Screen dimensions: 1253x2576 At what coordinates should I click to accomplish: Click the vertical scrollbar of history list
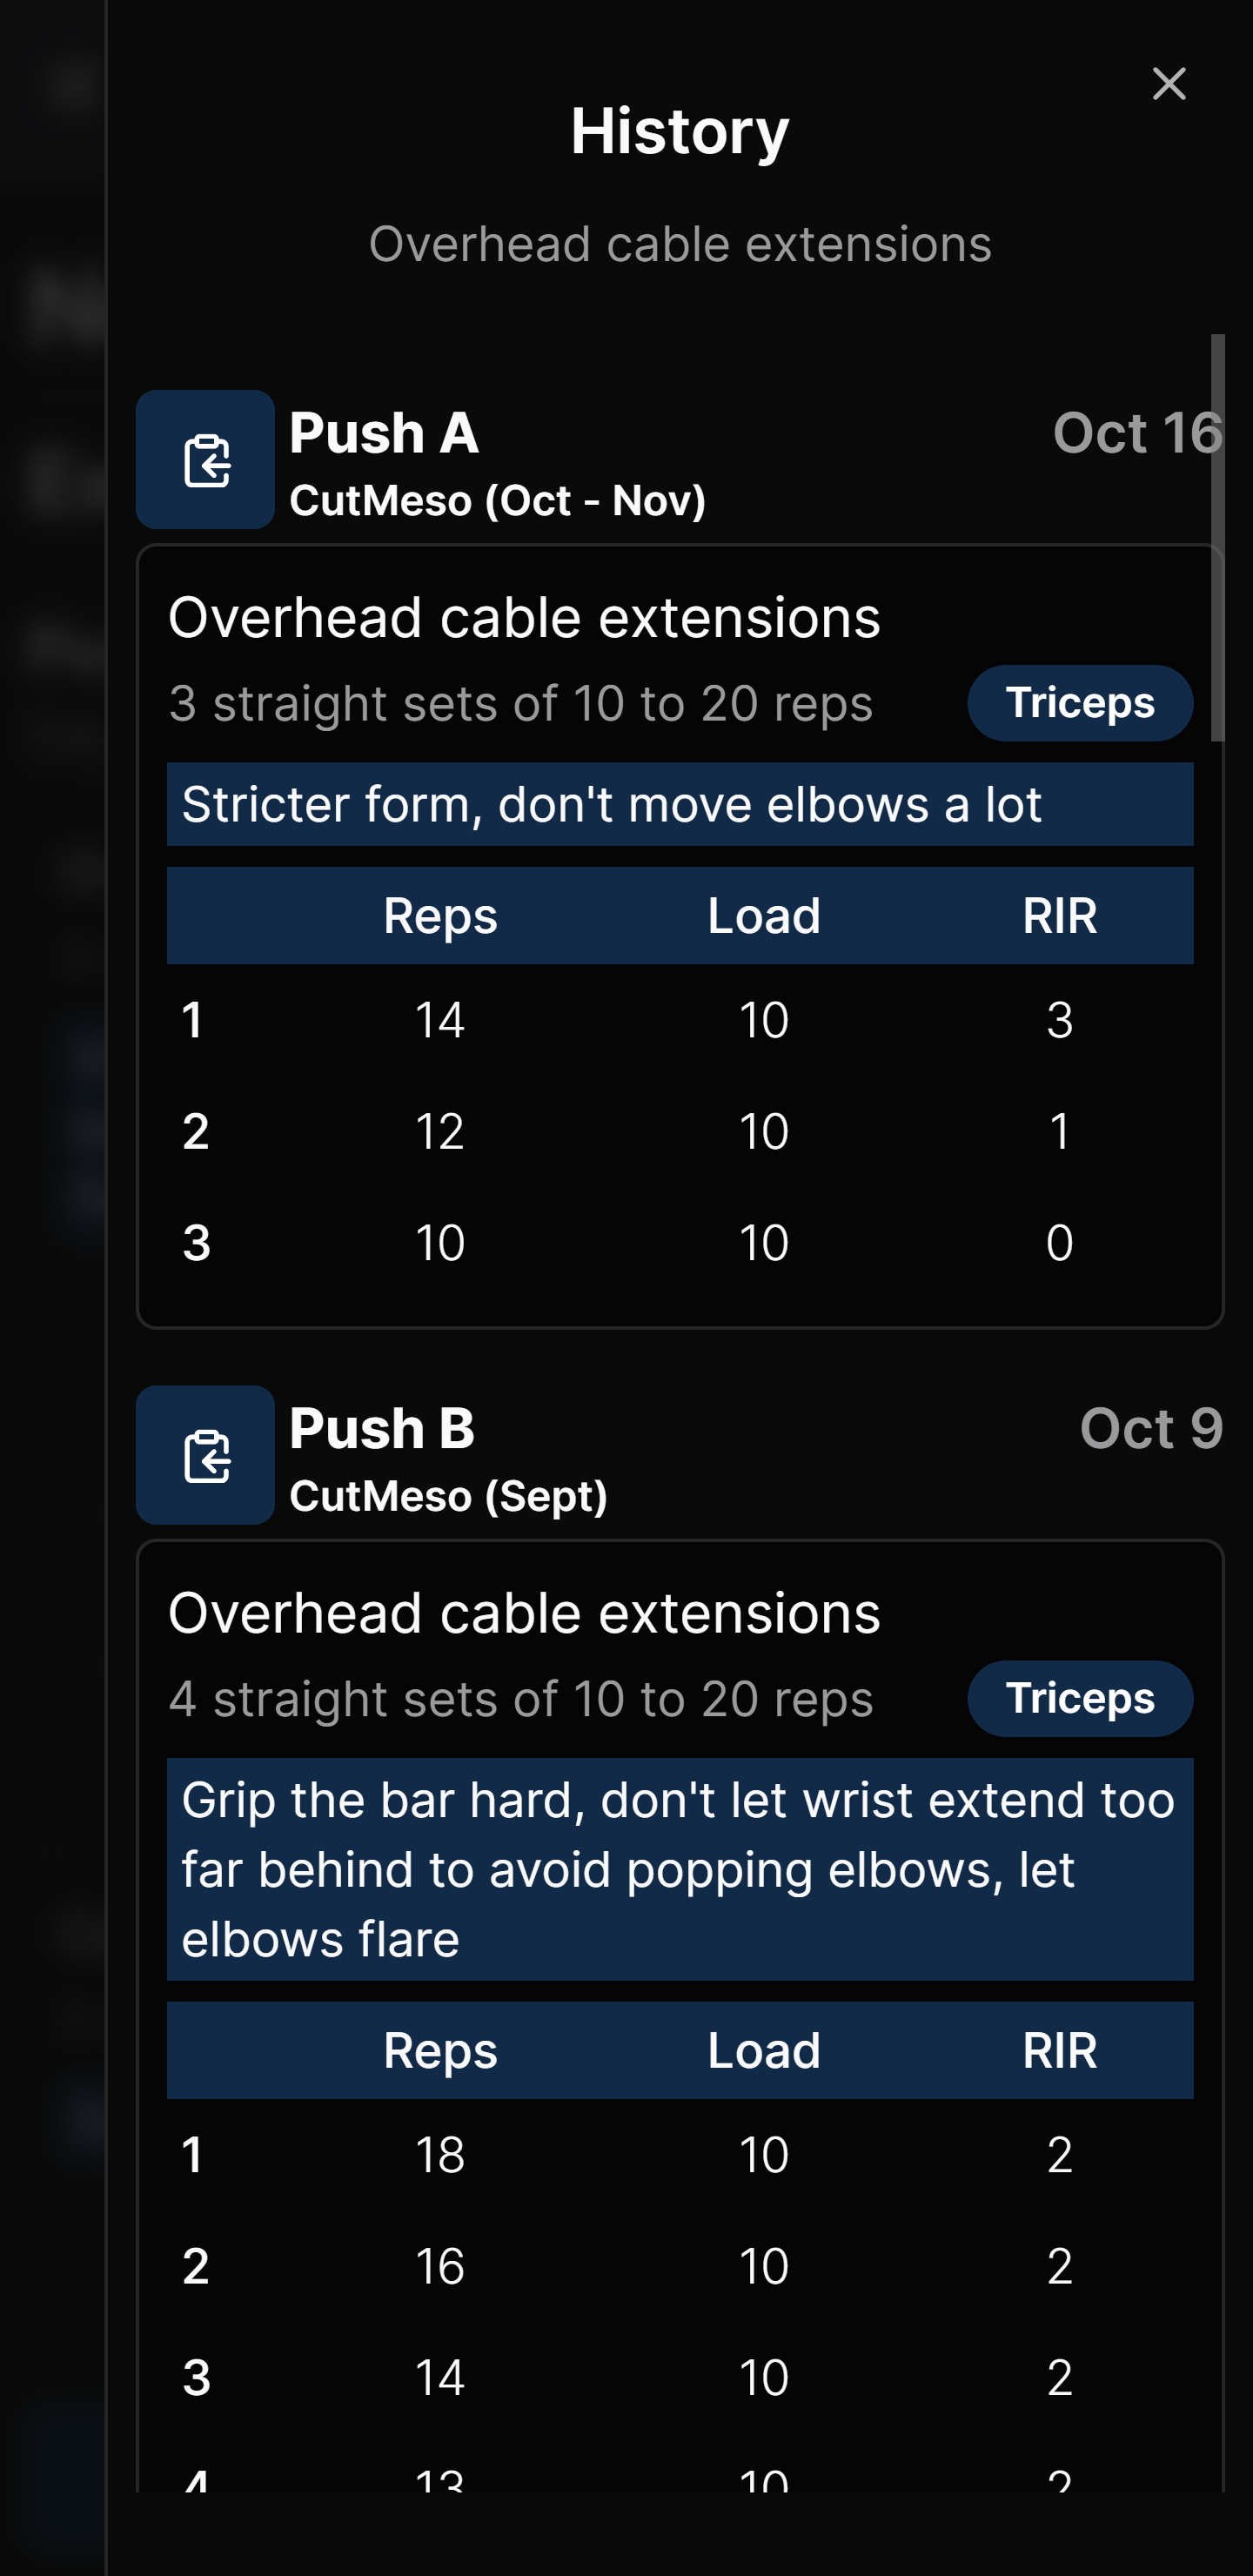click(1217, 538)
